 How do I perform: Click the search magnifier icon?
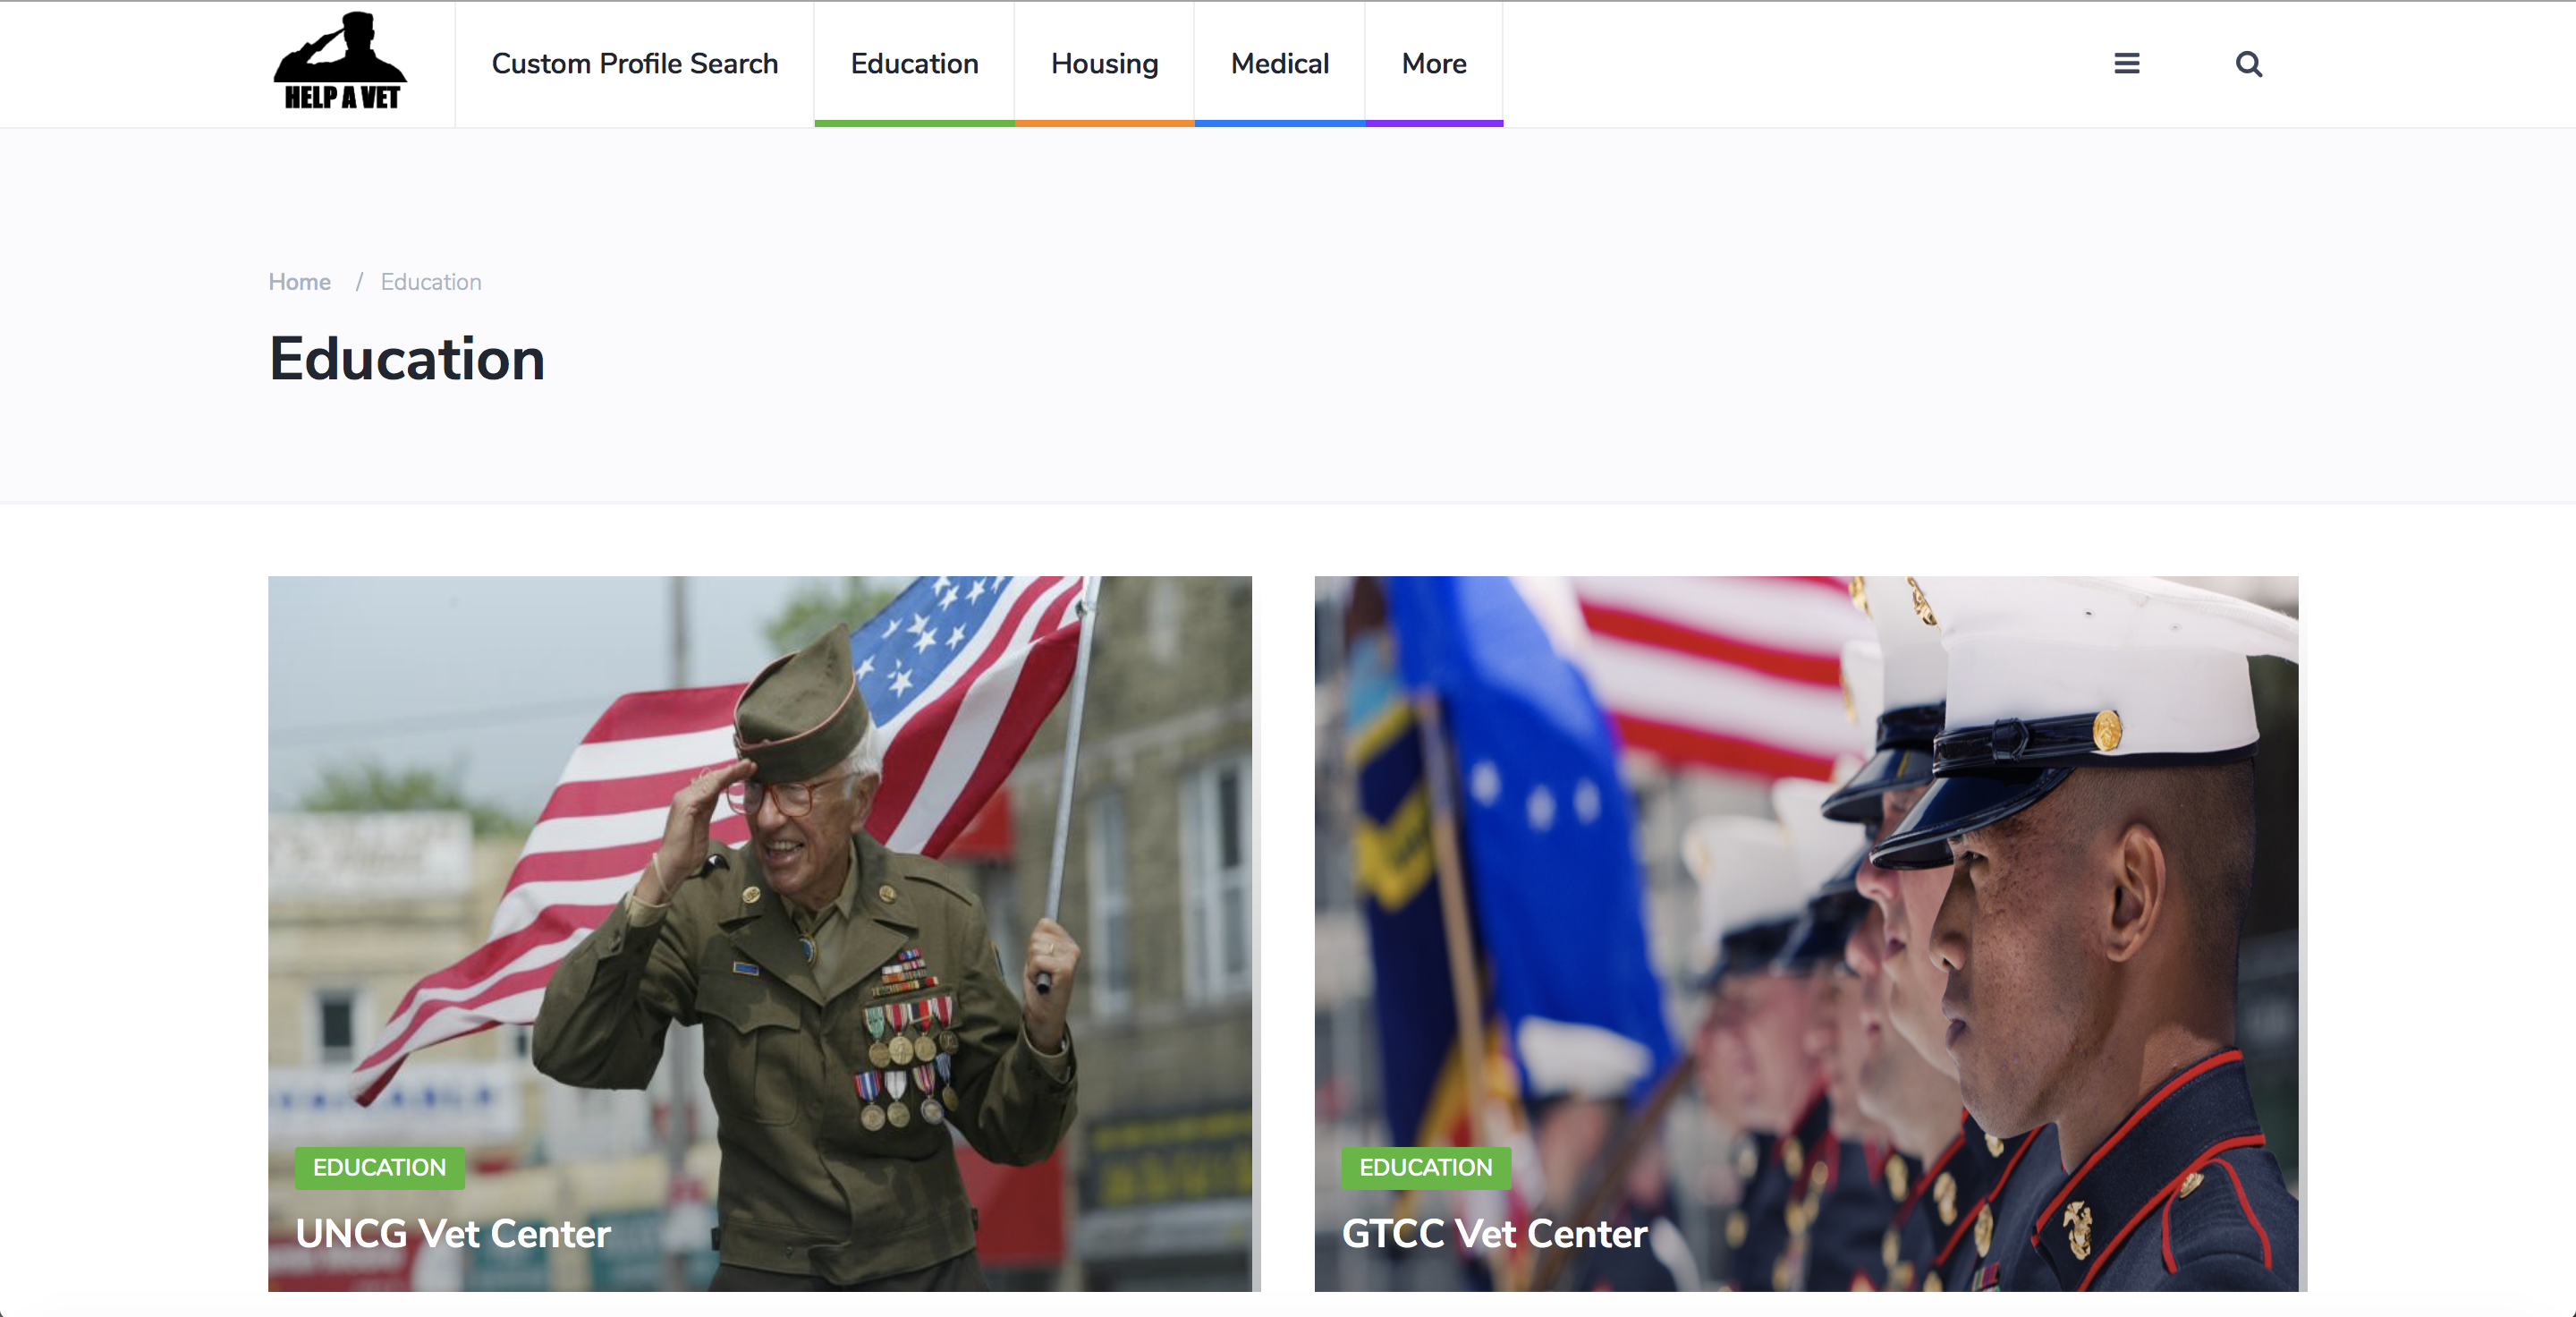pyautogui.click(x=2248, y=64)
